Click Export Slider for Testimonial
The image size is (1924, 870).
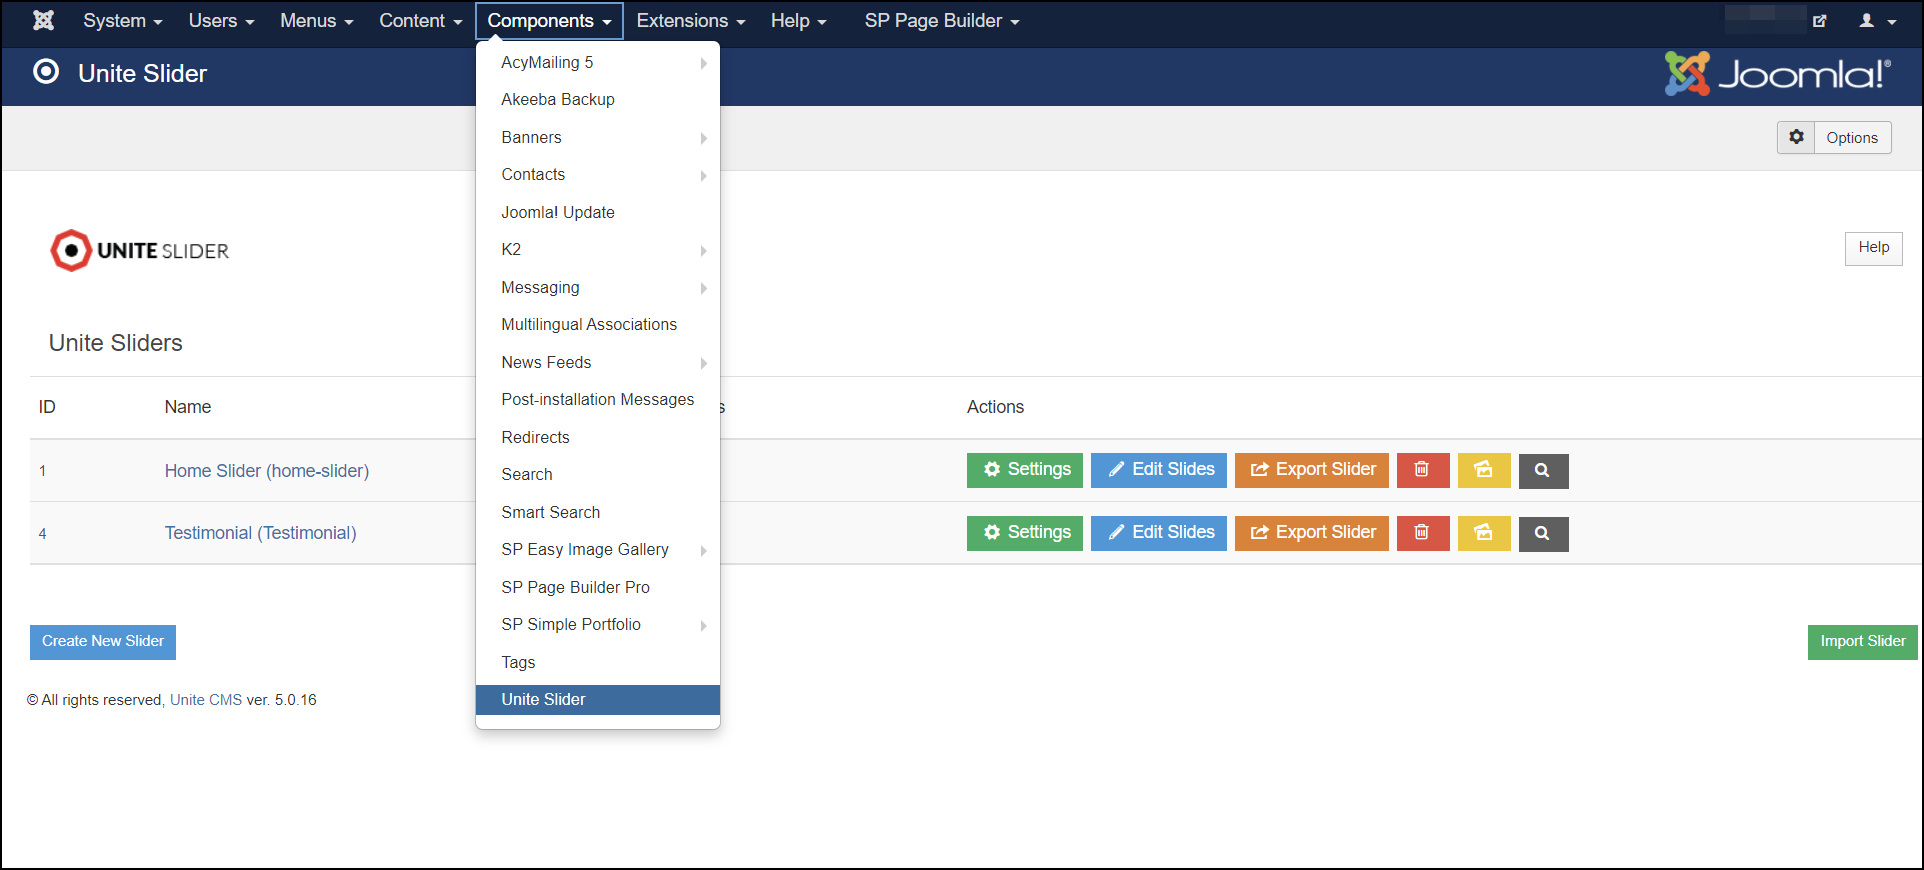coord(1311,533)
